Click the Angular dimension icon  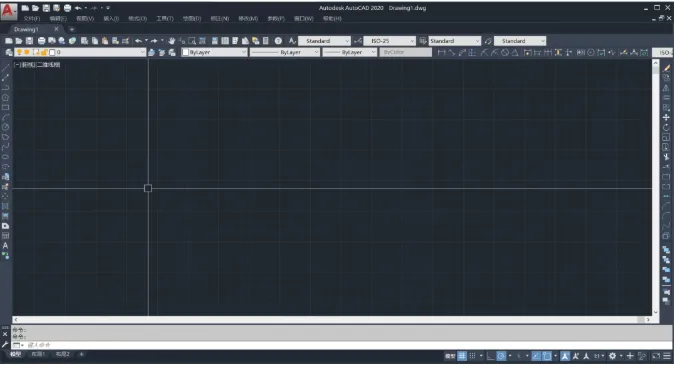coord(515,52)
